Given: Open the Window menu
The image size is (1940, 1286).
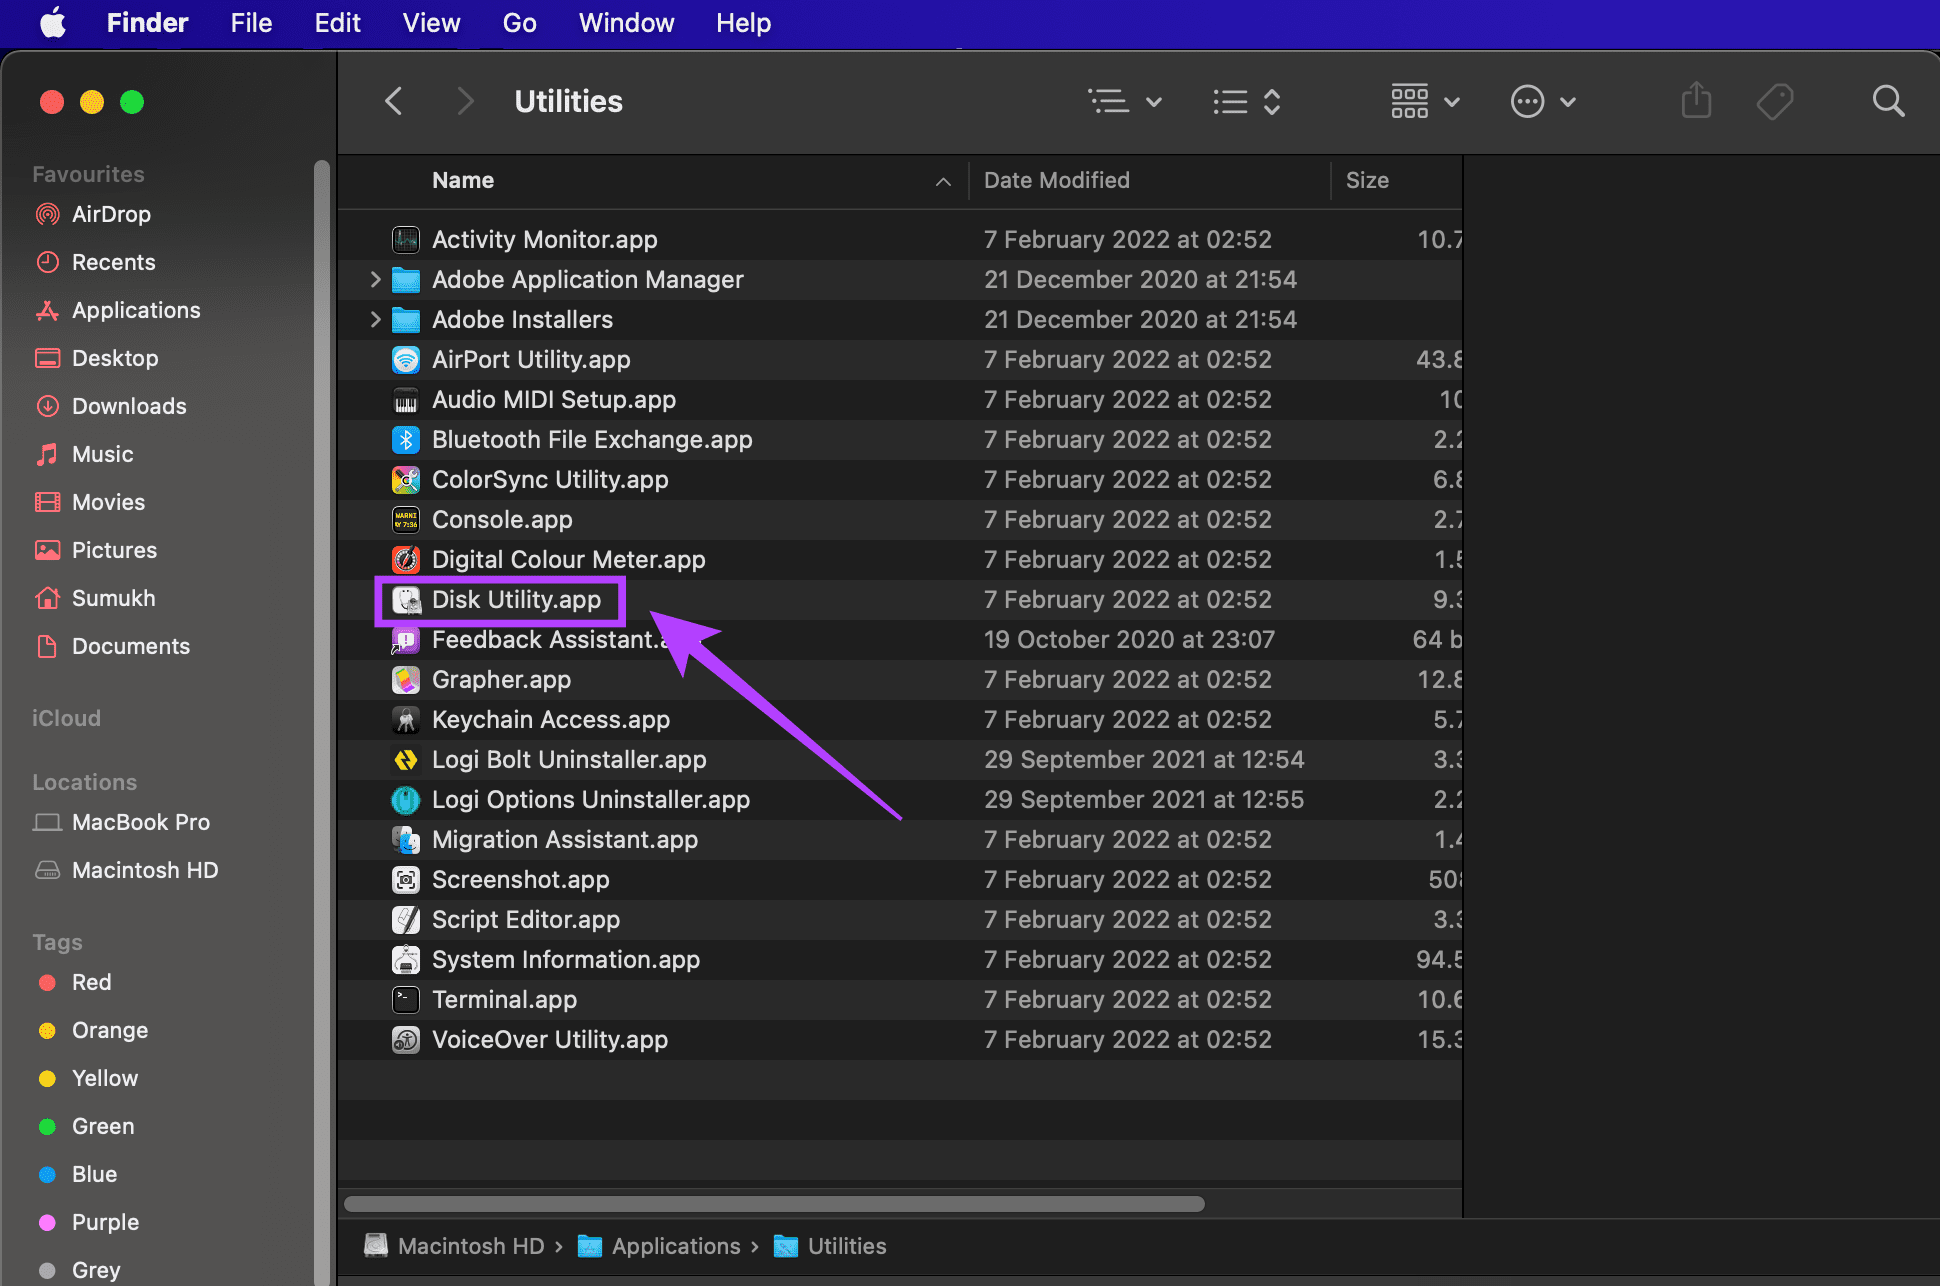Looking at the screenshot, I should [x=626, y=22].
